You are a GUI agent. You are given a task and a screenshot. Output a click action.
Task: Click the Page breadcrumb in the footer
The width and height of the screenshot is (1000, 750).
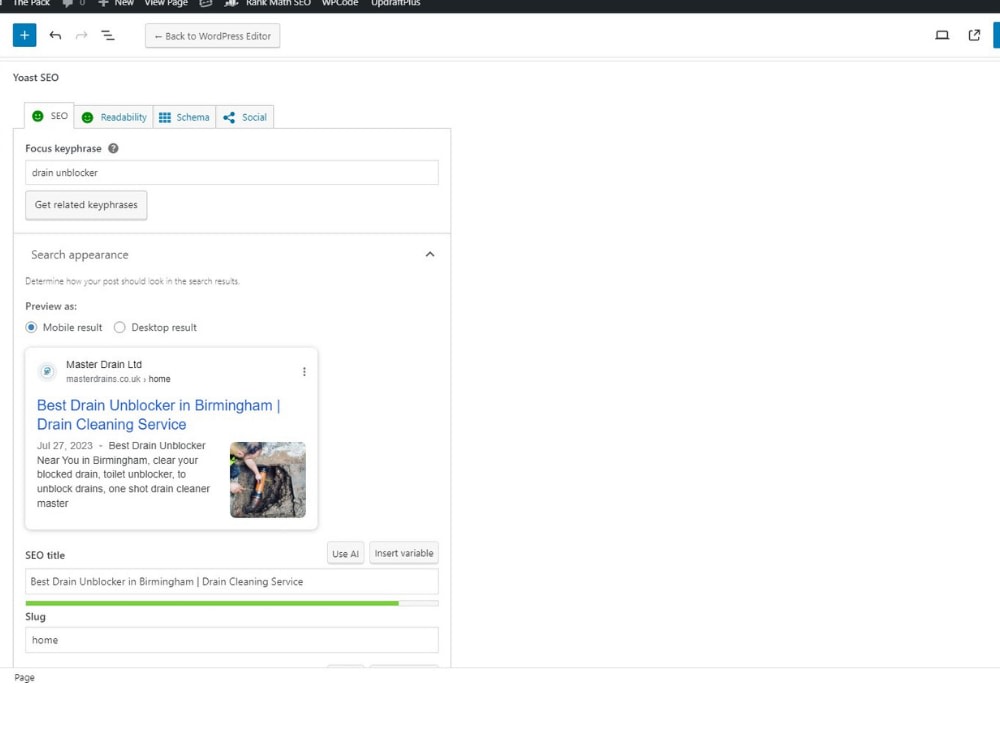point(24,677)
